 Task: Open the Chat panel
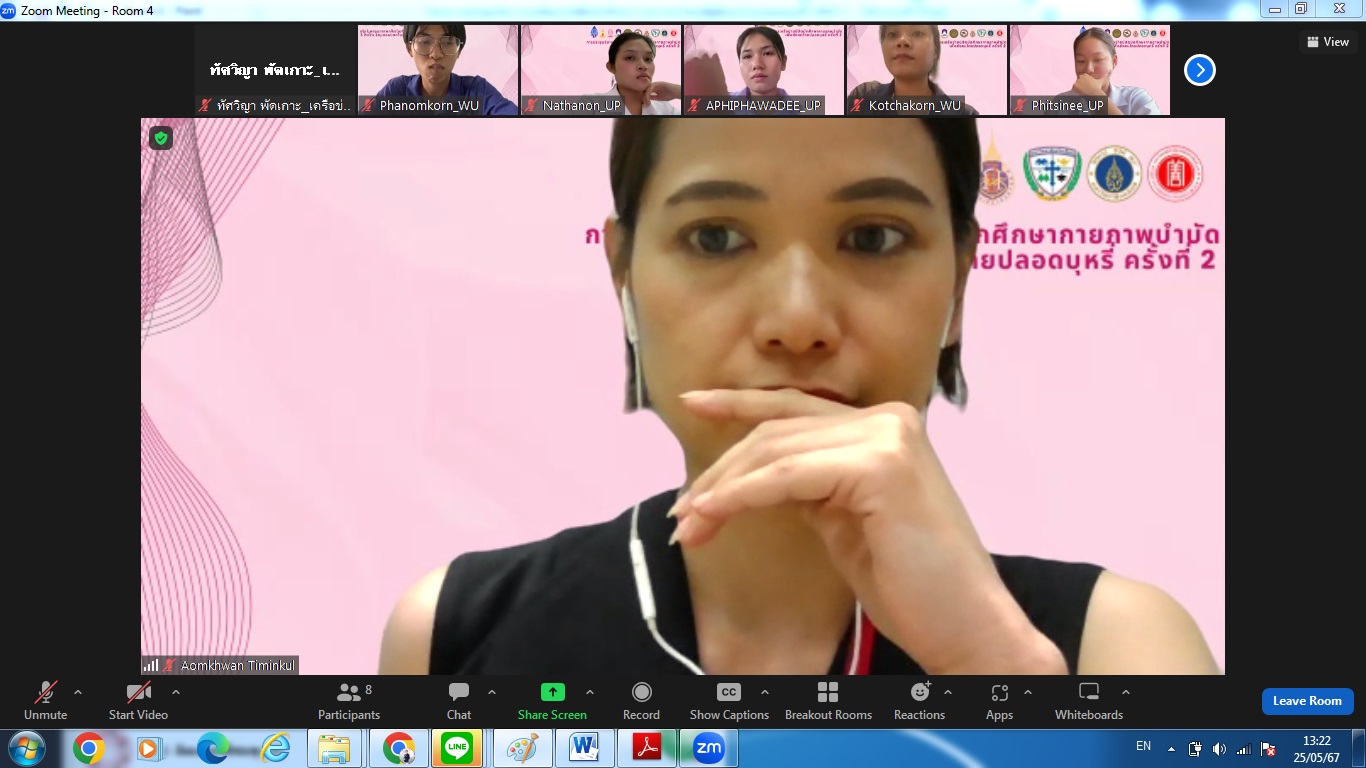[459, 700]
